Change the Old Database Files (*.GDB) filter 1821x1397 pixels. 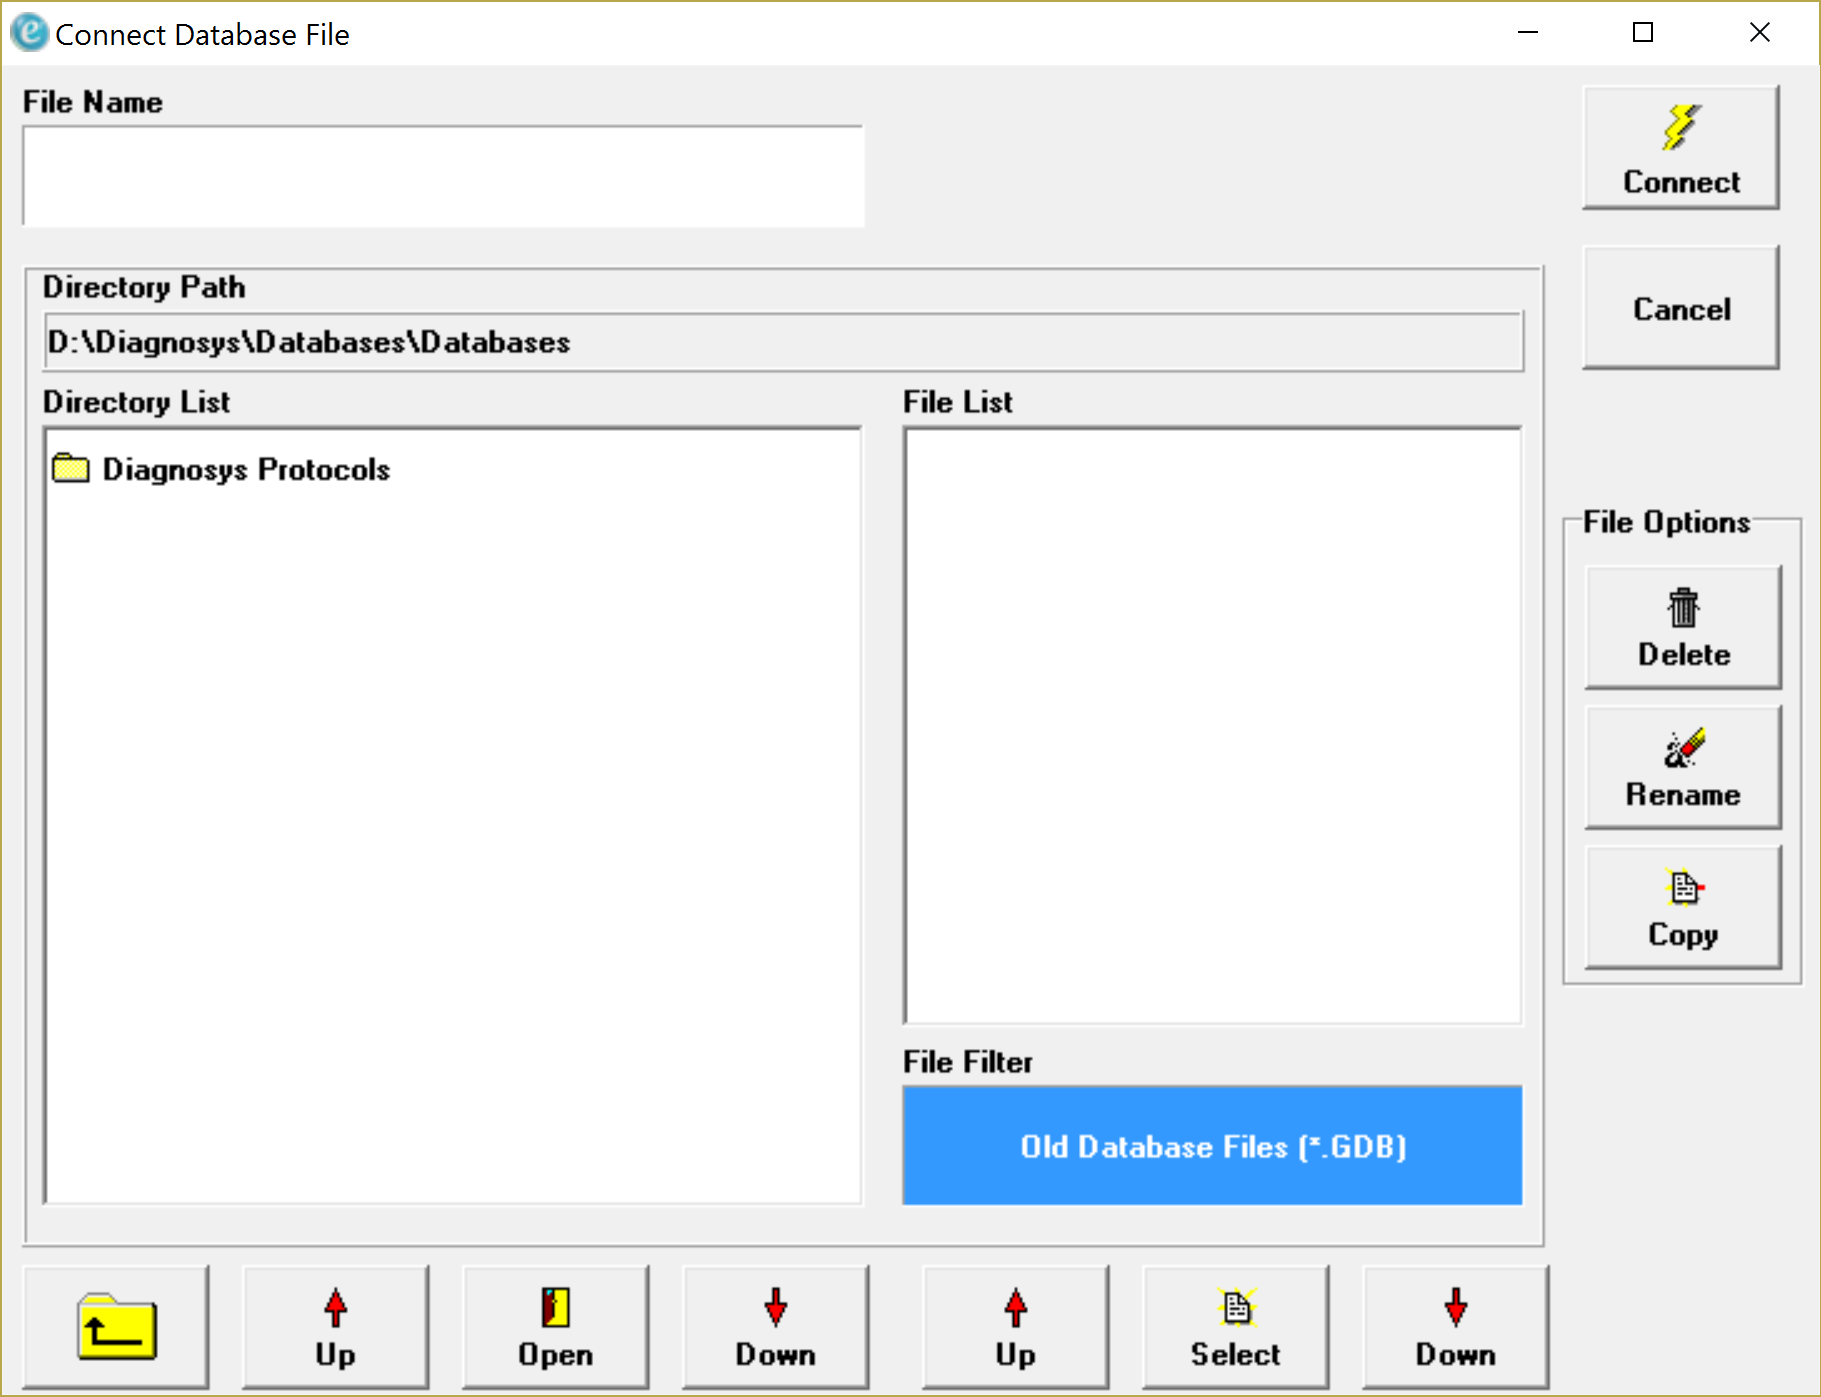1212,1146
